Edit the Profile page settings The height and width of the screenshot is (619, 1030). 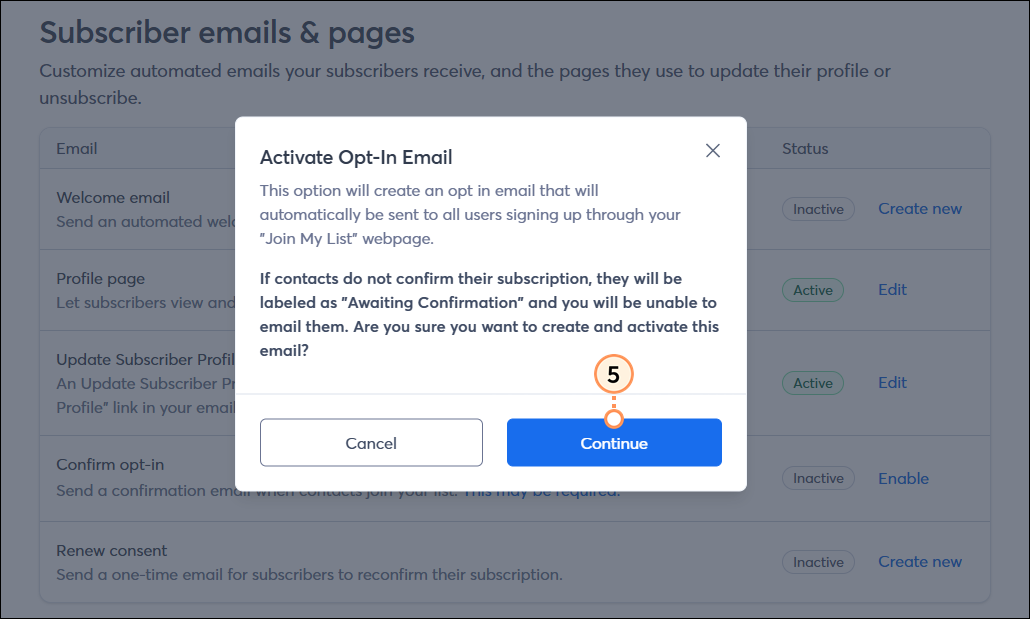pos(892,289)
